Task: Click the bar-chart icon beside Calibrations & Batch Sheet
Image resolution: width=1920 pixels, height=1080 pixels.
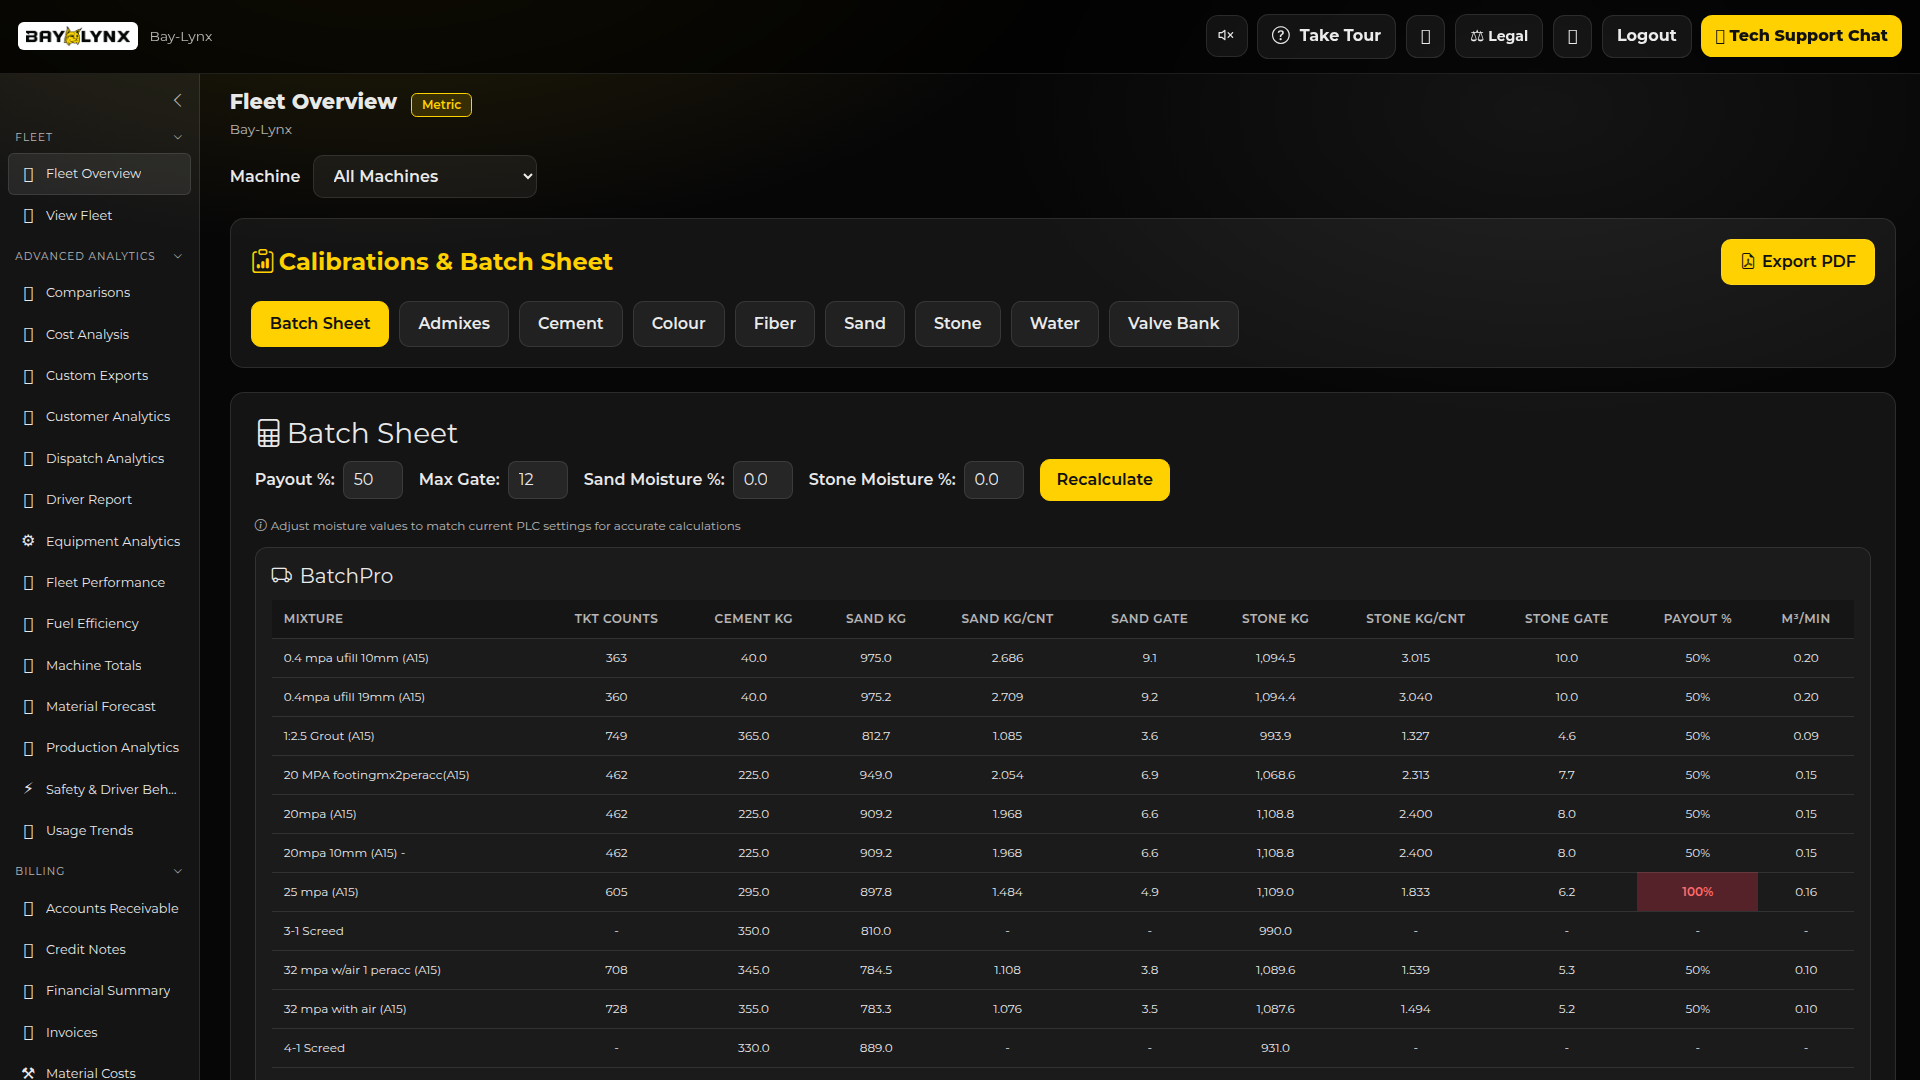Action: pyautogui.click(x=262, y=261)
